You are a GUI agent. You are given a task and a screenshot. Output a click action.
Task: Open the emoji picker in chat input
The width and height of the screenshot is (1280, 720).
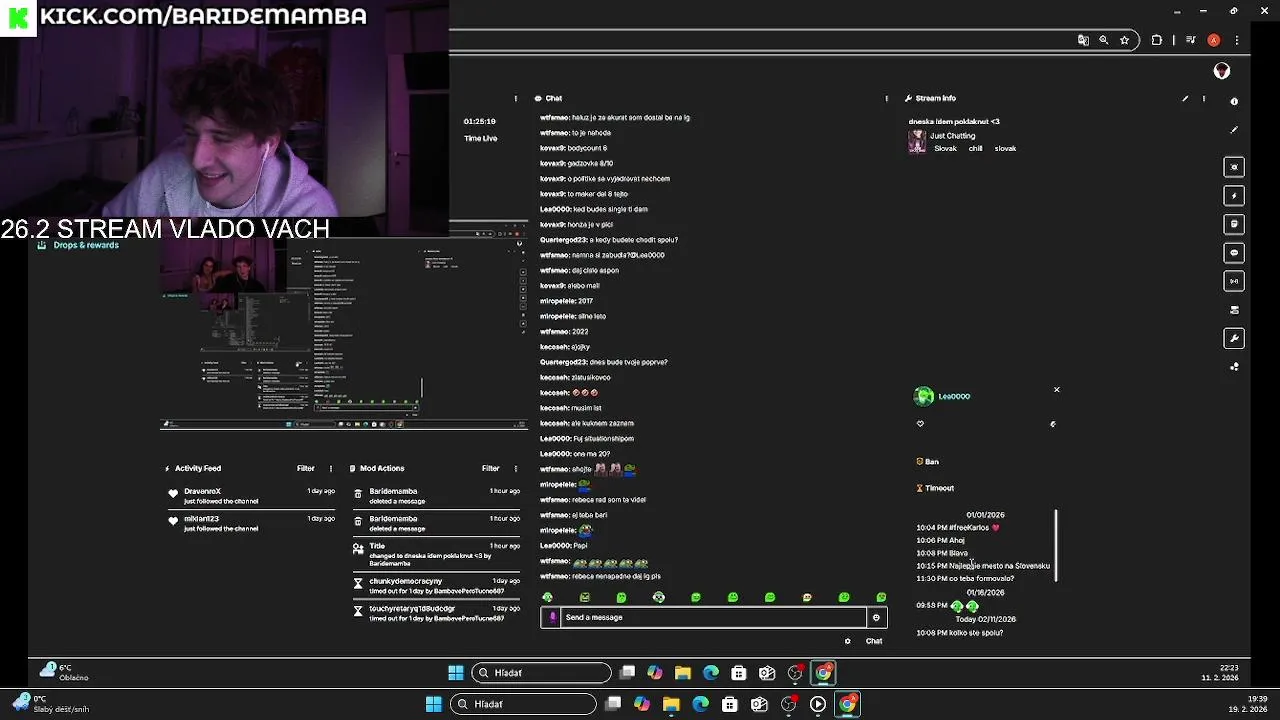pyautogui.click(x=876, y=617)
